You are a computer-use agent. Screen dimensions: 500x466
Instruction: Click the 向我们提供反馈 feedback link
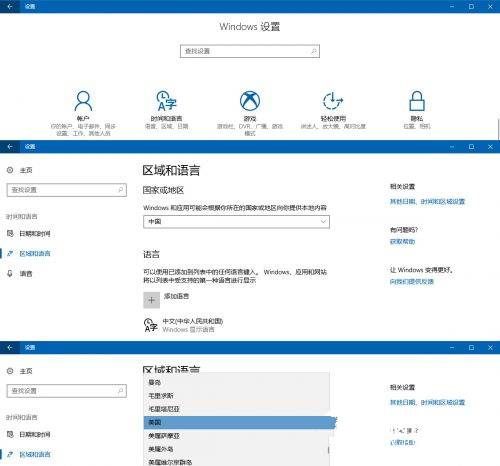(x=412, y=282)
